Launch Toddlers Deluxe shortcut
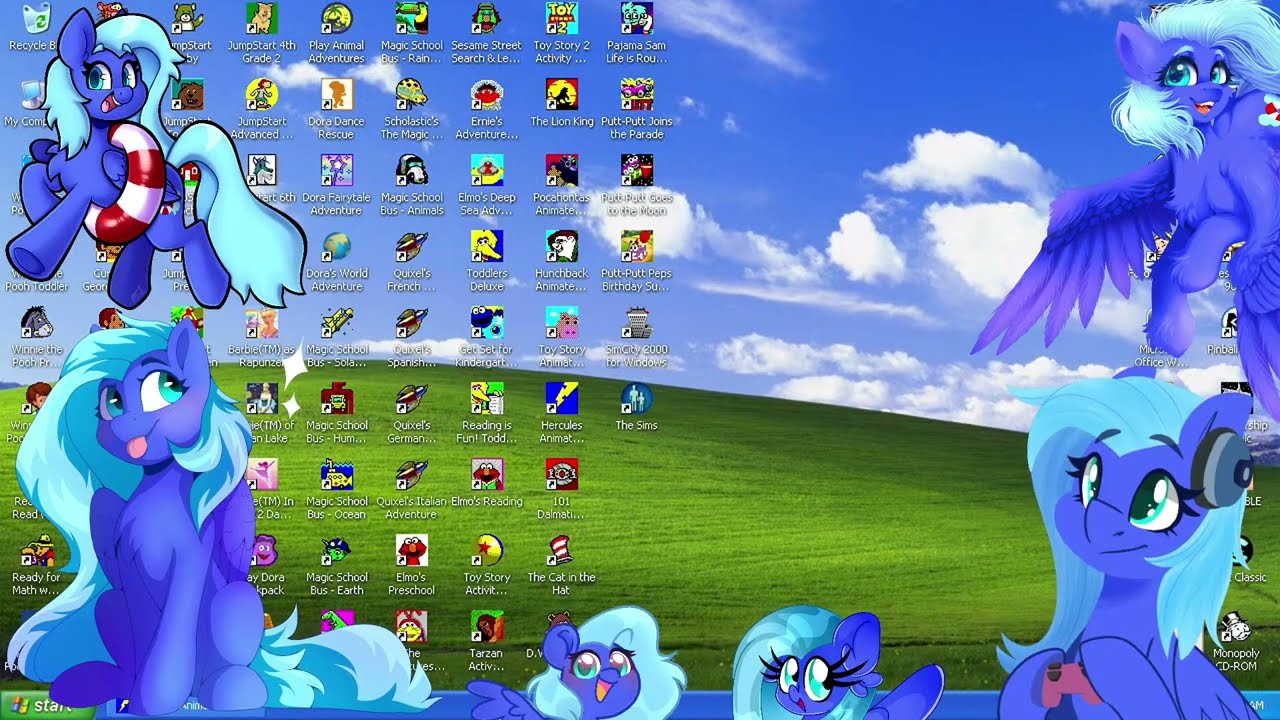 pos(486,261)
